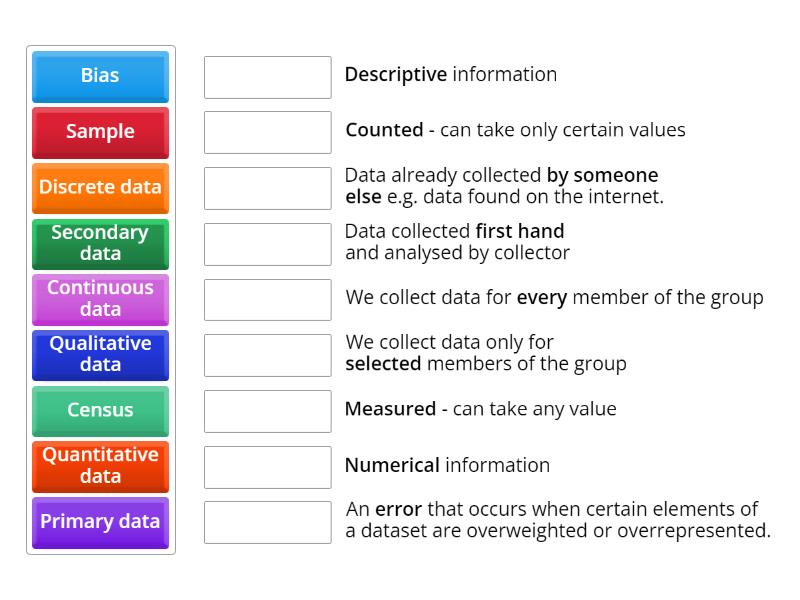Select the Numerical information definition text
The height and width of the screenshot is (600, 800).
[449, 466]
